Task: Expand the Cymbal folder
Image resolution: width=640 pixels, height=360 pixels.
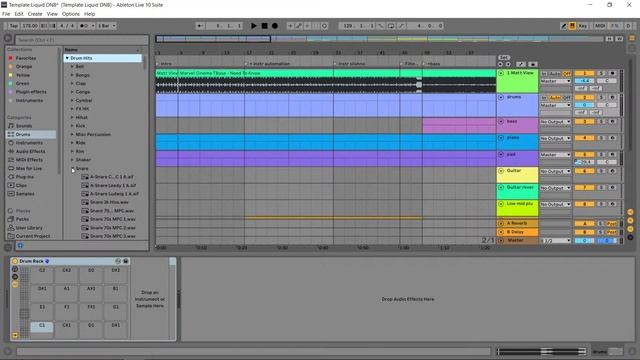Action: [x=72, y=100]
